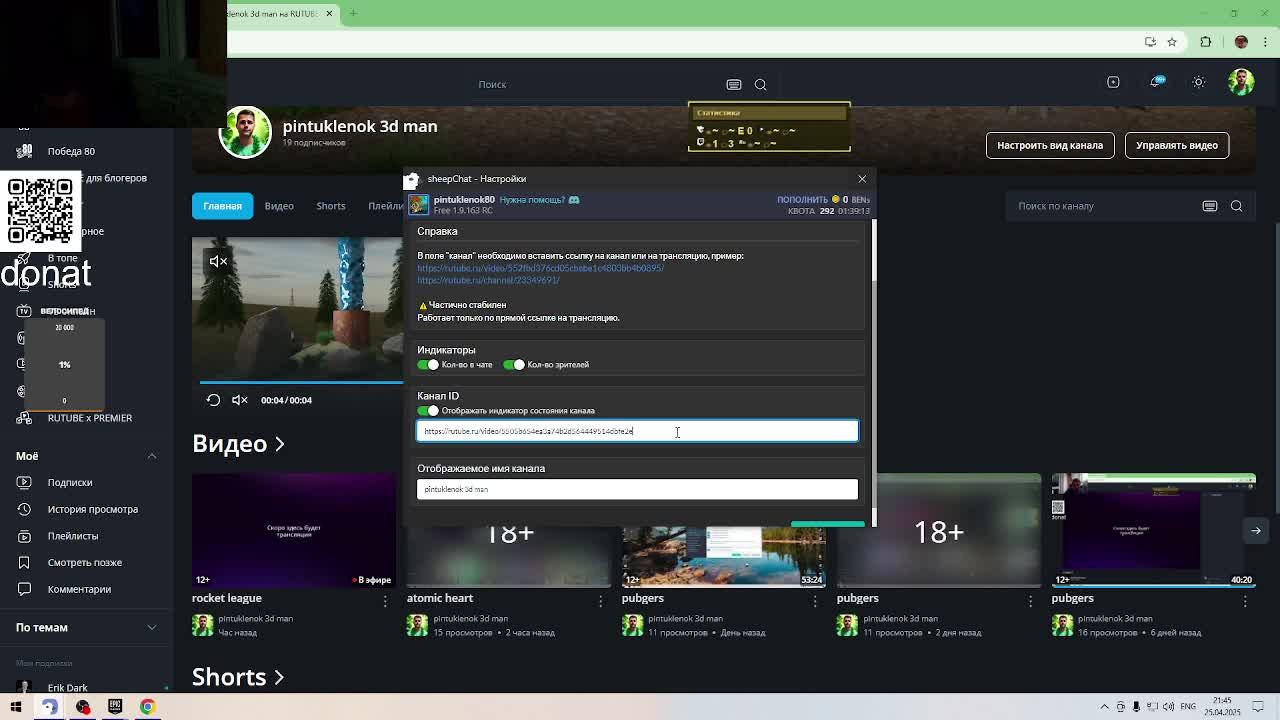Viewport: 1280px width, 720px height.
Task: Click the keyboard icon in channel search
Action: 1210,206
